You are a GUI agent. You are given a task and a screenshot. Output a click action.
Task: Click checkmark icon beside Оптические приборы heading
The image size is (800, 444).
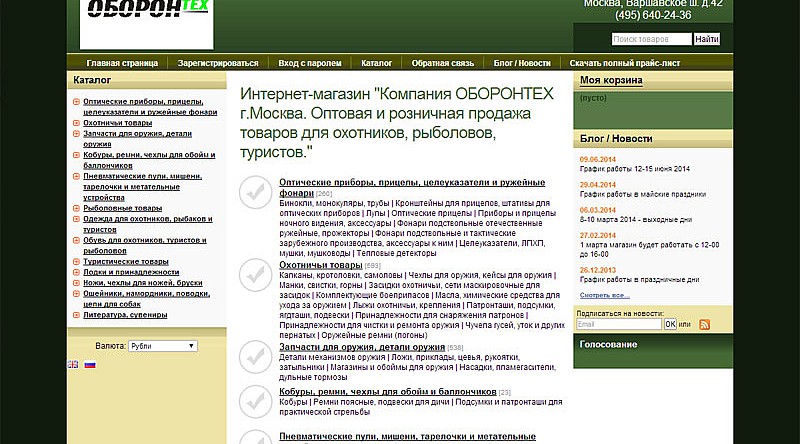[256, 190]
